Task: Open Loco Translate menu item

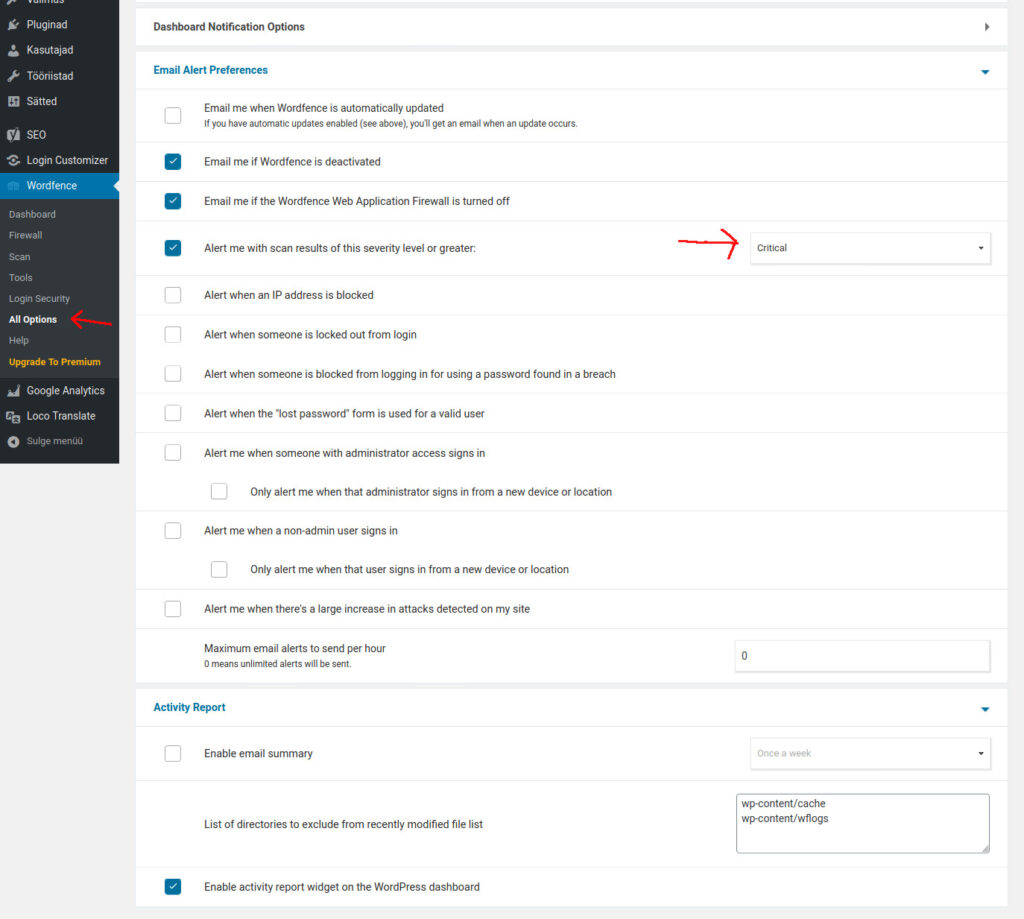Action: pos(59,416)
